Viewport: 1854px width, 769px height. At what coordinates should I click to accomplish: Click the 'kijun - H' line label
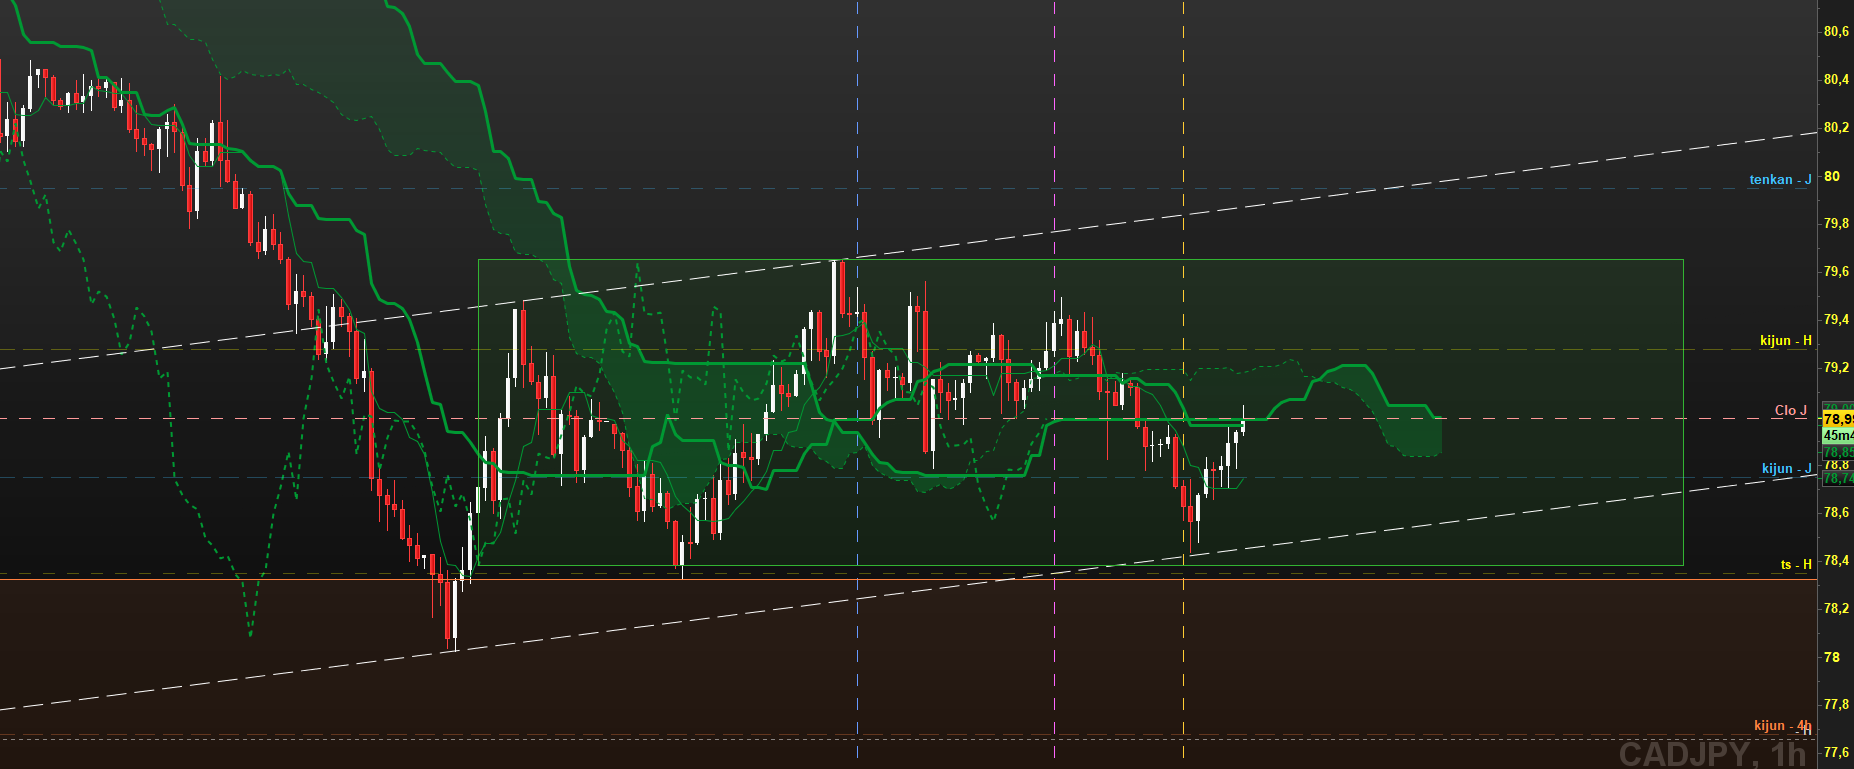tap(1786, 341)
